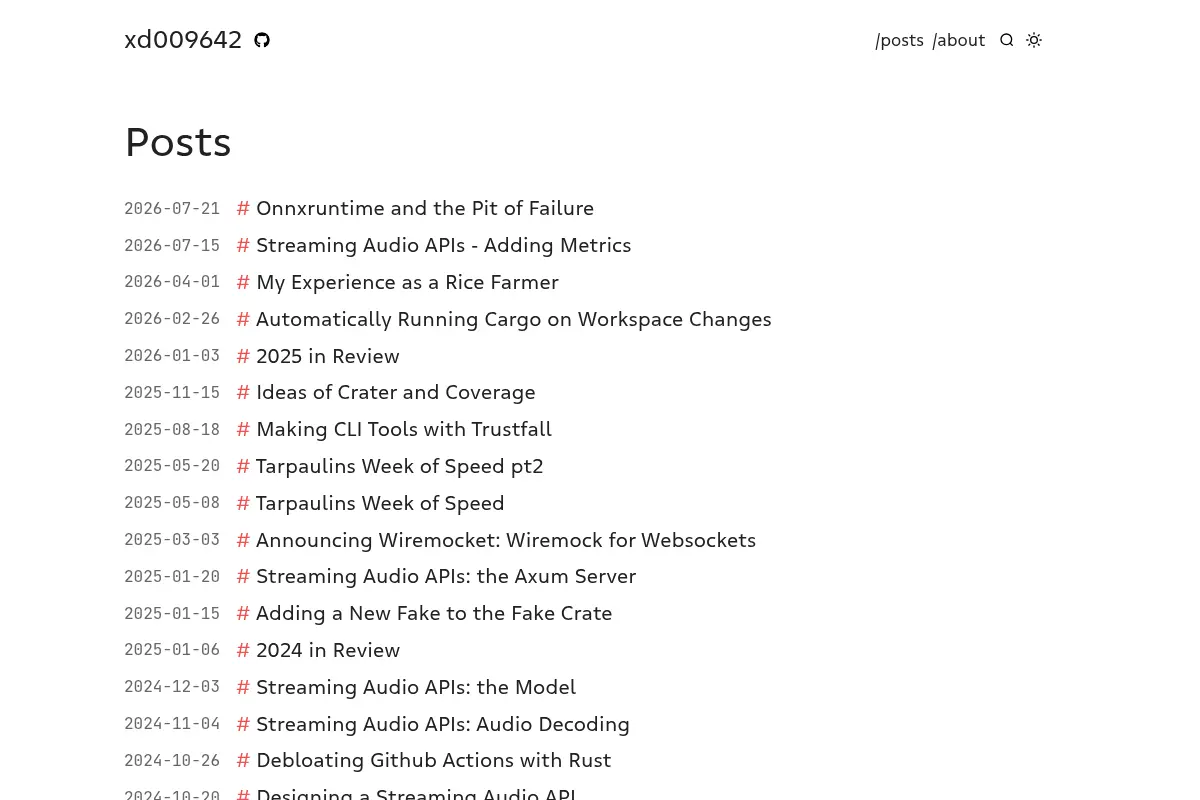Open 'Making CLI Tools with Trustfall' post
This screenshot has height=800, width=1200.
point(404,429)
